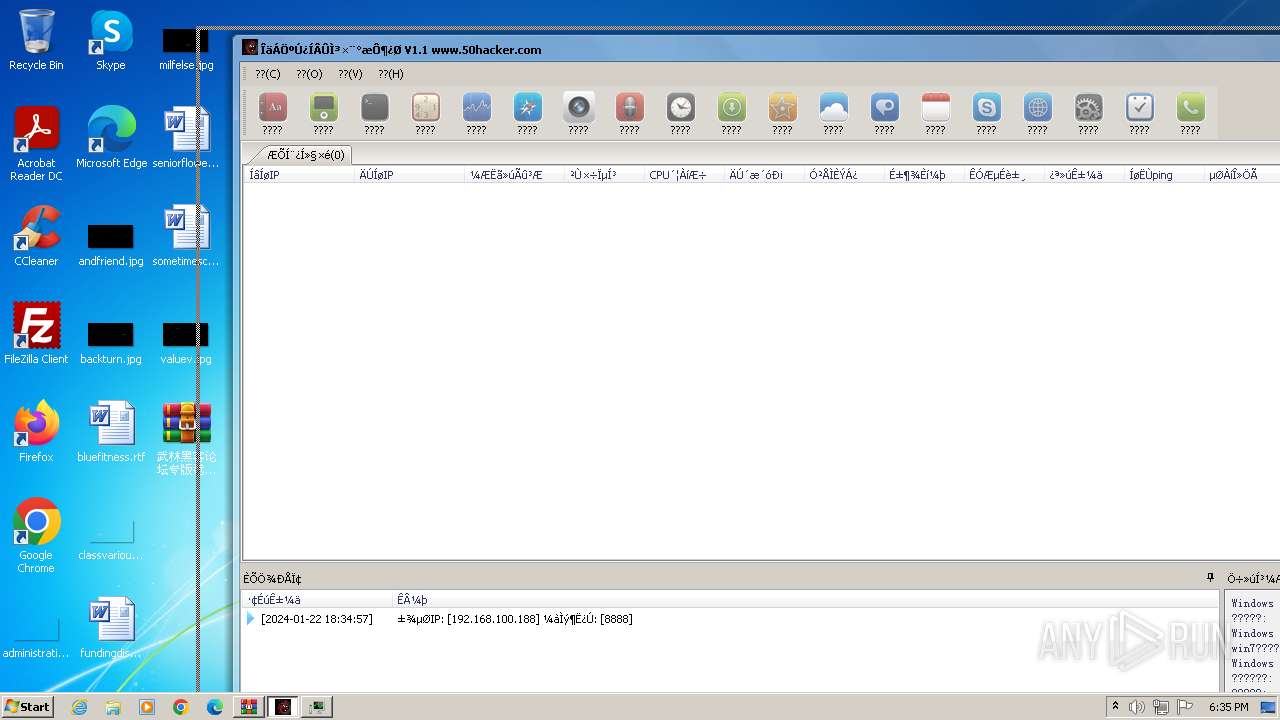Open Firefox desktop shortcut
The height and width of the screenshot is (720, 1280).
(36, 432)
